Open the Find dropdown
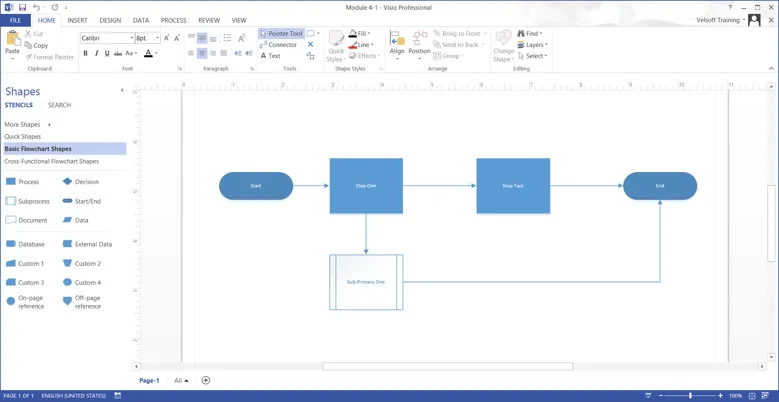The height and width of the screenshot is (402, 779). pos(530,33)
